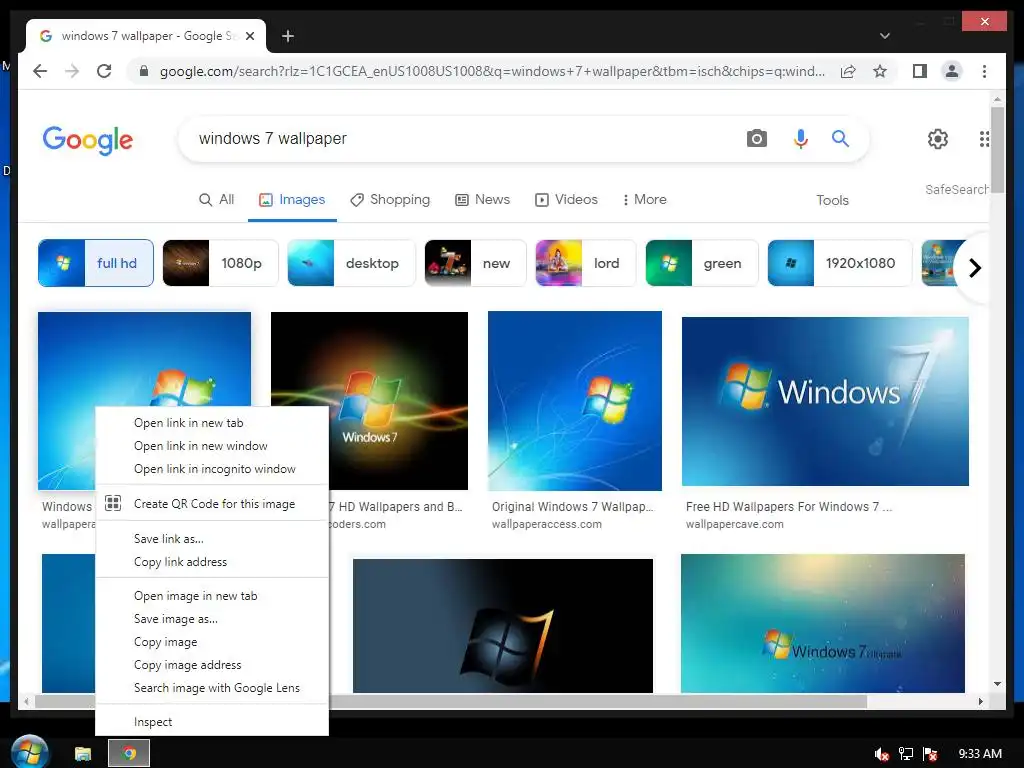Choose Copy link address
This screenshot has width=1024, height=768.
point(212,562)
